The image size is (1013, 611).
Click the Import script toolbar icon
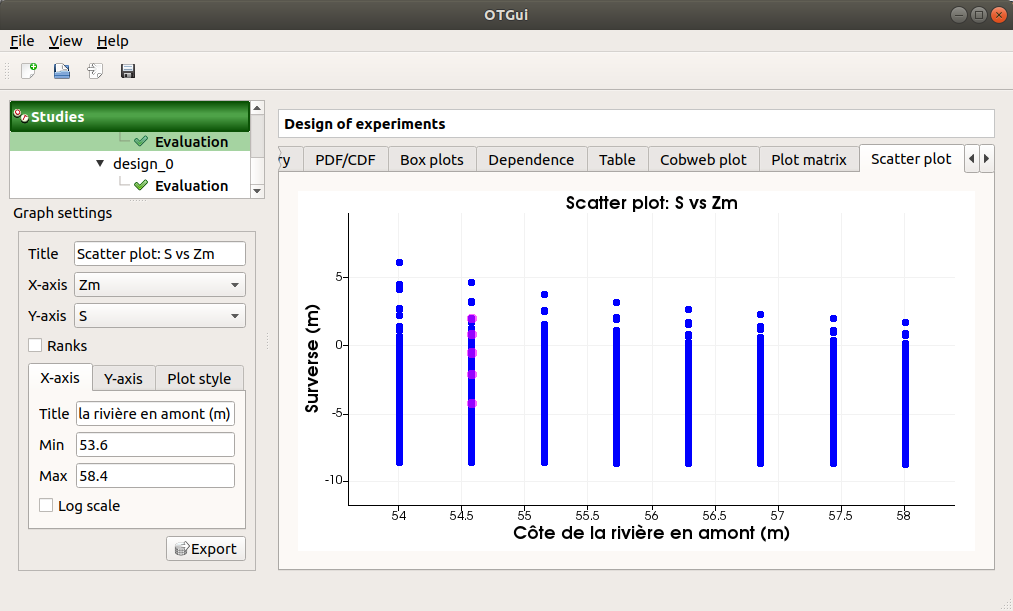pyautogui.click(x=95, y=71)
